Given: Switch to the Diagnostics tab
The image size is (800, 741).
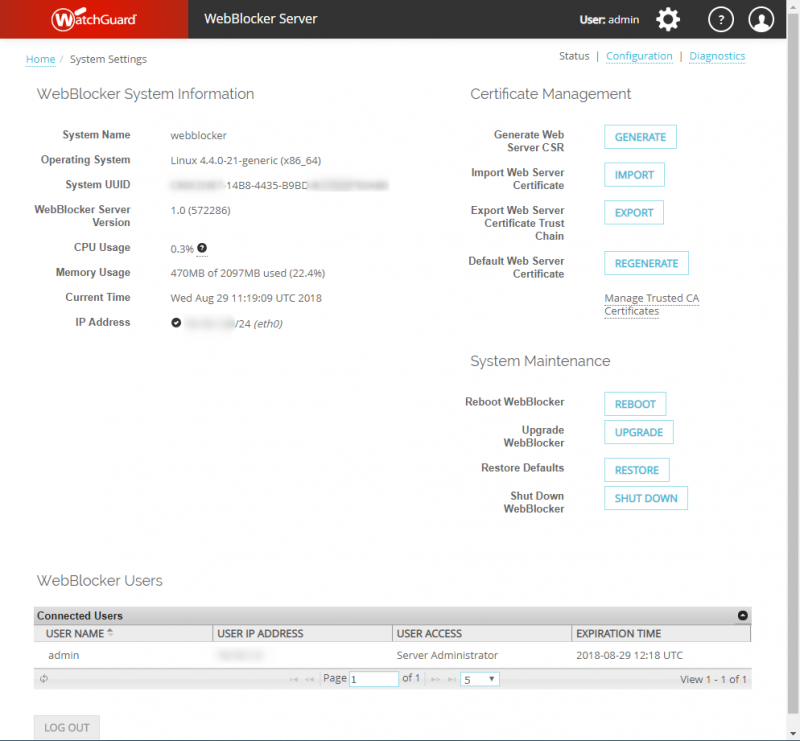Looking at the screenshot, I should (718, 56).
